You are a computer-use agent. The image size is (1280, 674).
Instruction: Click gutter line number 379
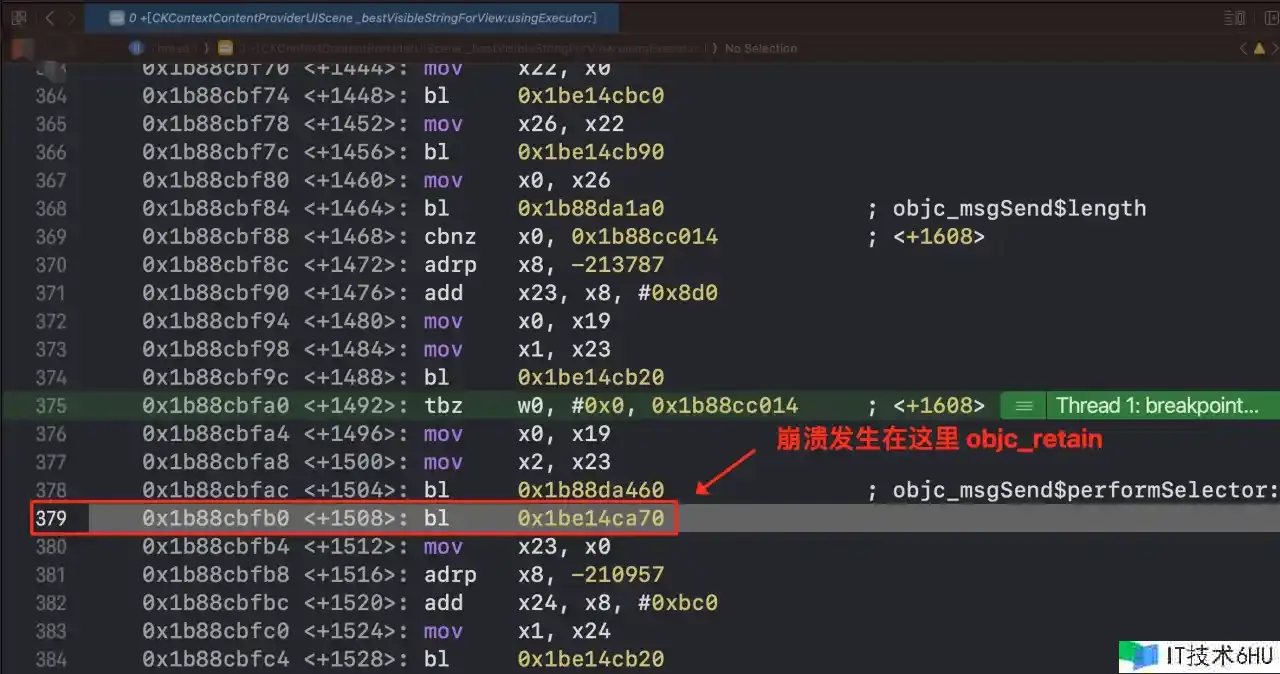[50, 518]
